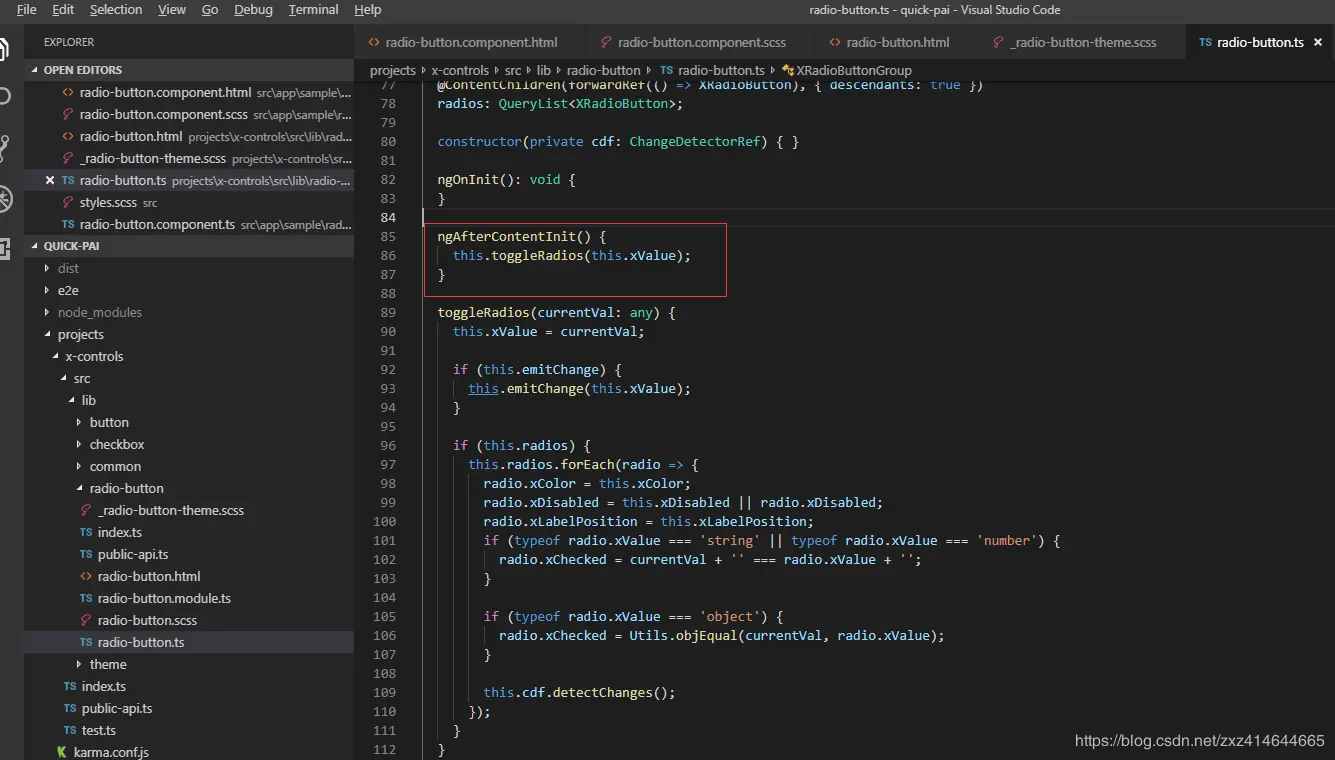Switch to _radio-button-theme.scss editor tab
1335x760 pixels.
1083,43
